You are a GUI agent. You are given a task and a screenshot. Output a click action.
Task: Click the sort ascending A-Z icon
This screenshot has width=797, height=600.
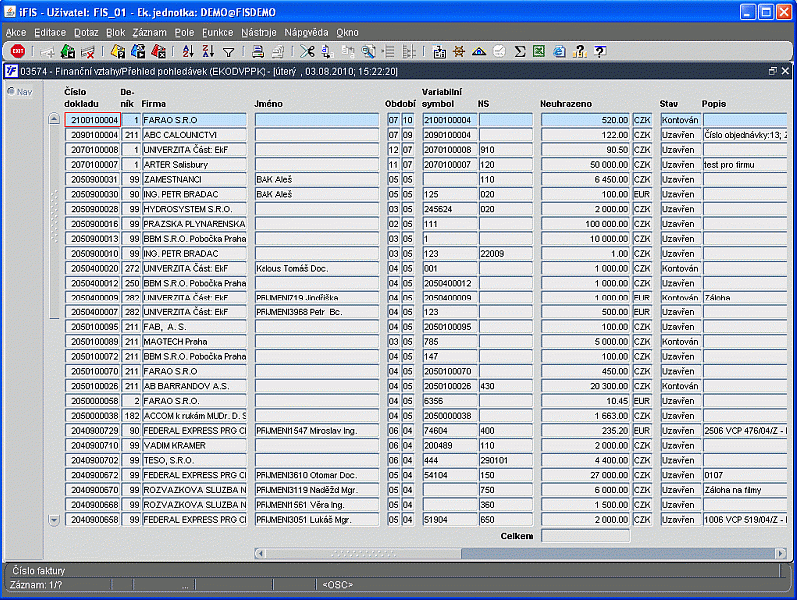tap(187, 51)
